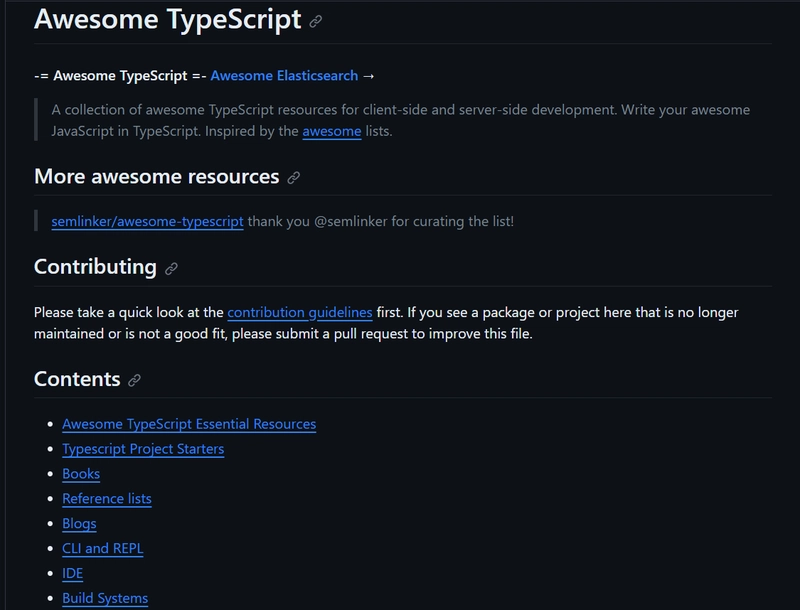Screen dimensions: 800x610
Task: Click anchor link icon beside More awesome resources
Action: [x=293, y=177]
